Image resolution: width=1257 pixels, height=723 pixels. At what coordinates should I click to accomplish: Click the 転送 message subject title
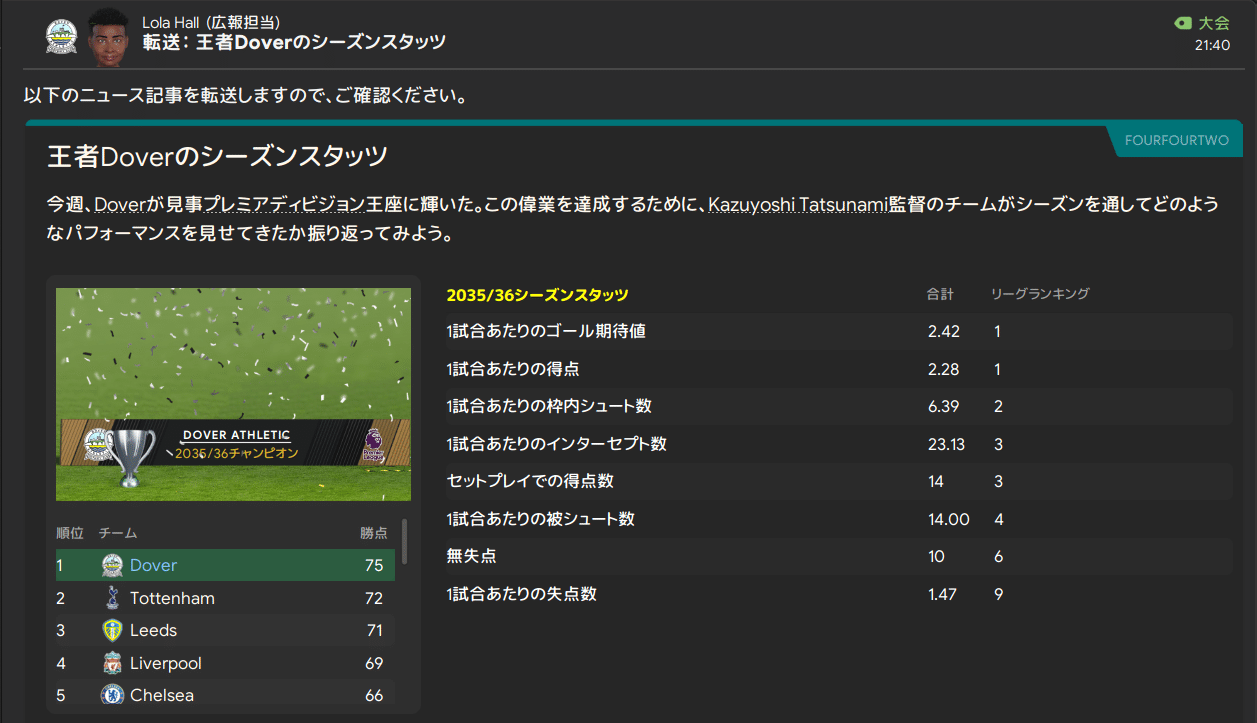294,42
